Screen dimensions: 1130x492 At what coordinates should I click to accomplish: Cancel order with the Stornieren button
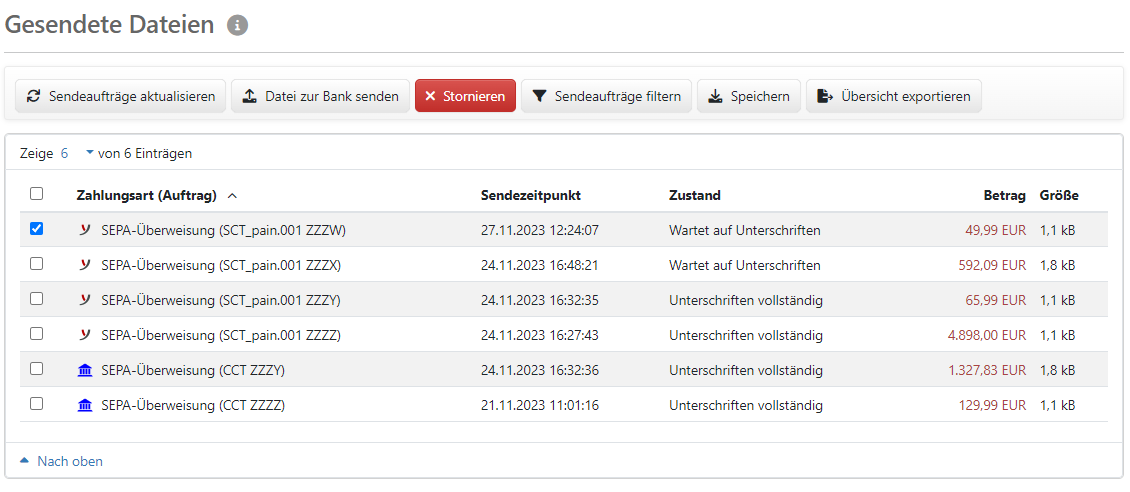[x=466, y=96]
